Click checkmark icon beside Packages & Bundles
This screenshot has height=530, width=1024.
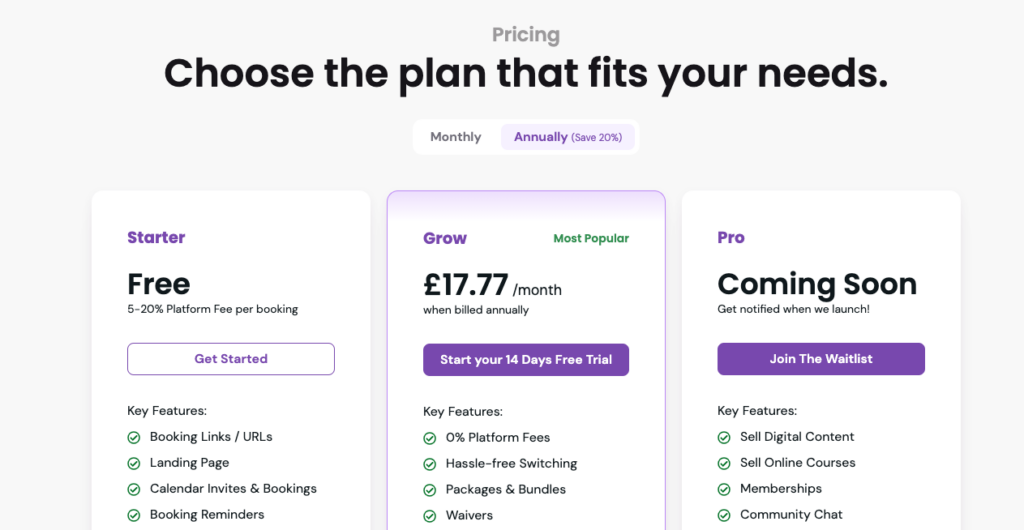pos(430,490)
